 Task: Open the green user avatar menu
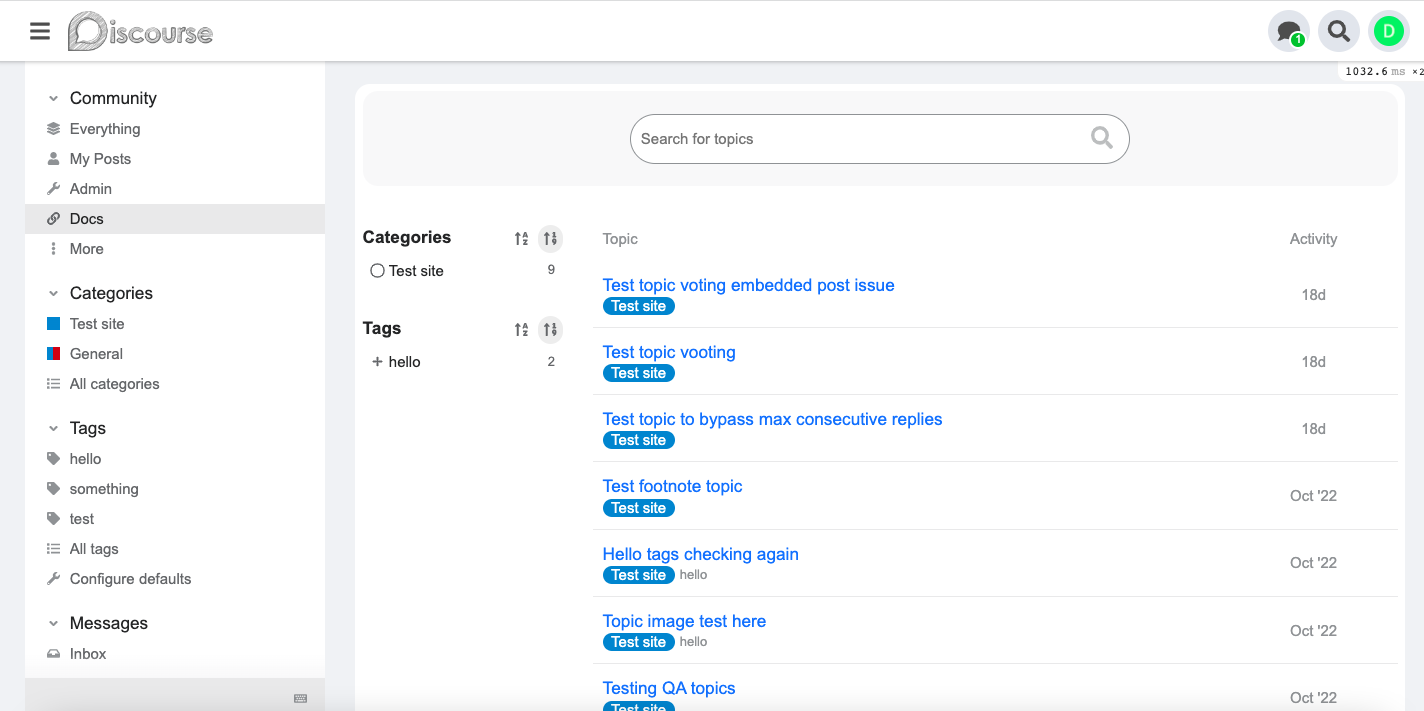coord(1388,31)
